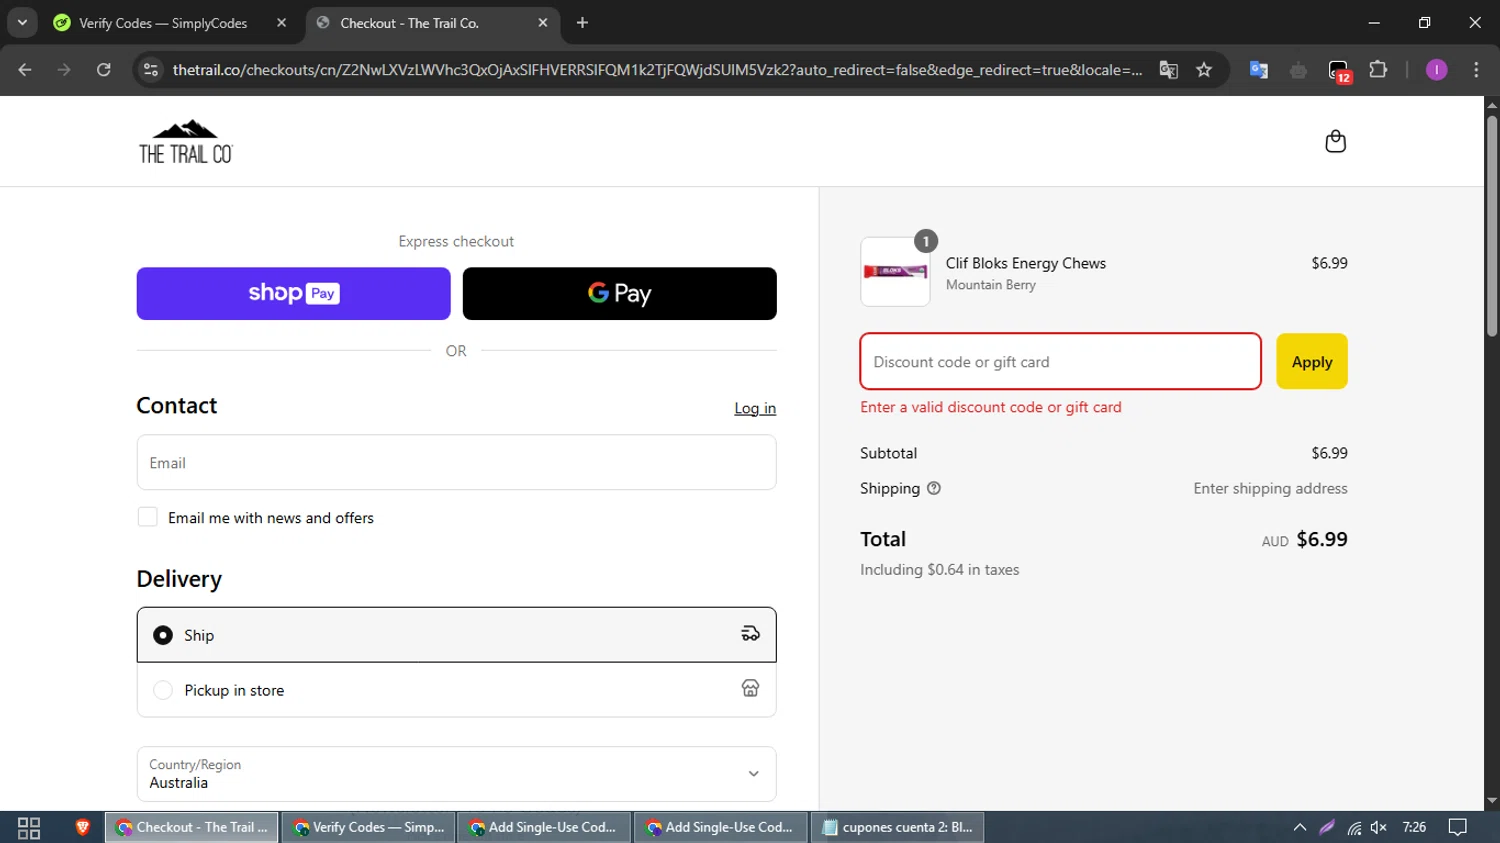Open the notification center icon in the taskbar
Viewport: 1500px width, 843px height.
[x=1458, y=827]
